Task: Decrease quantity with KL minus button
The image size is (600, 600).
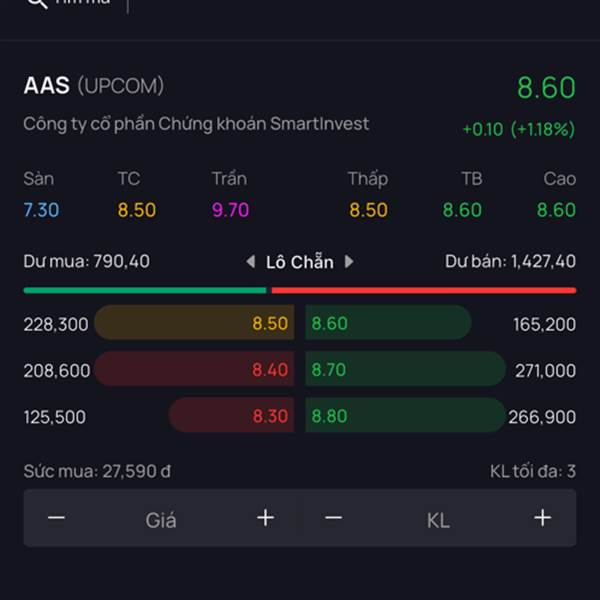Action: 334,518
